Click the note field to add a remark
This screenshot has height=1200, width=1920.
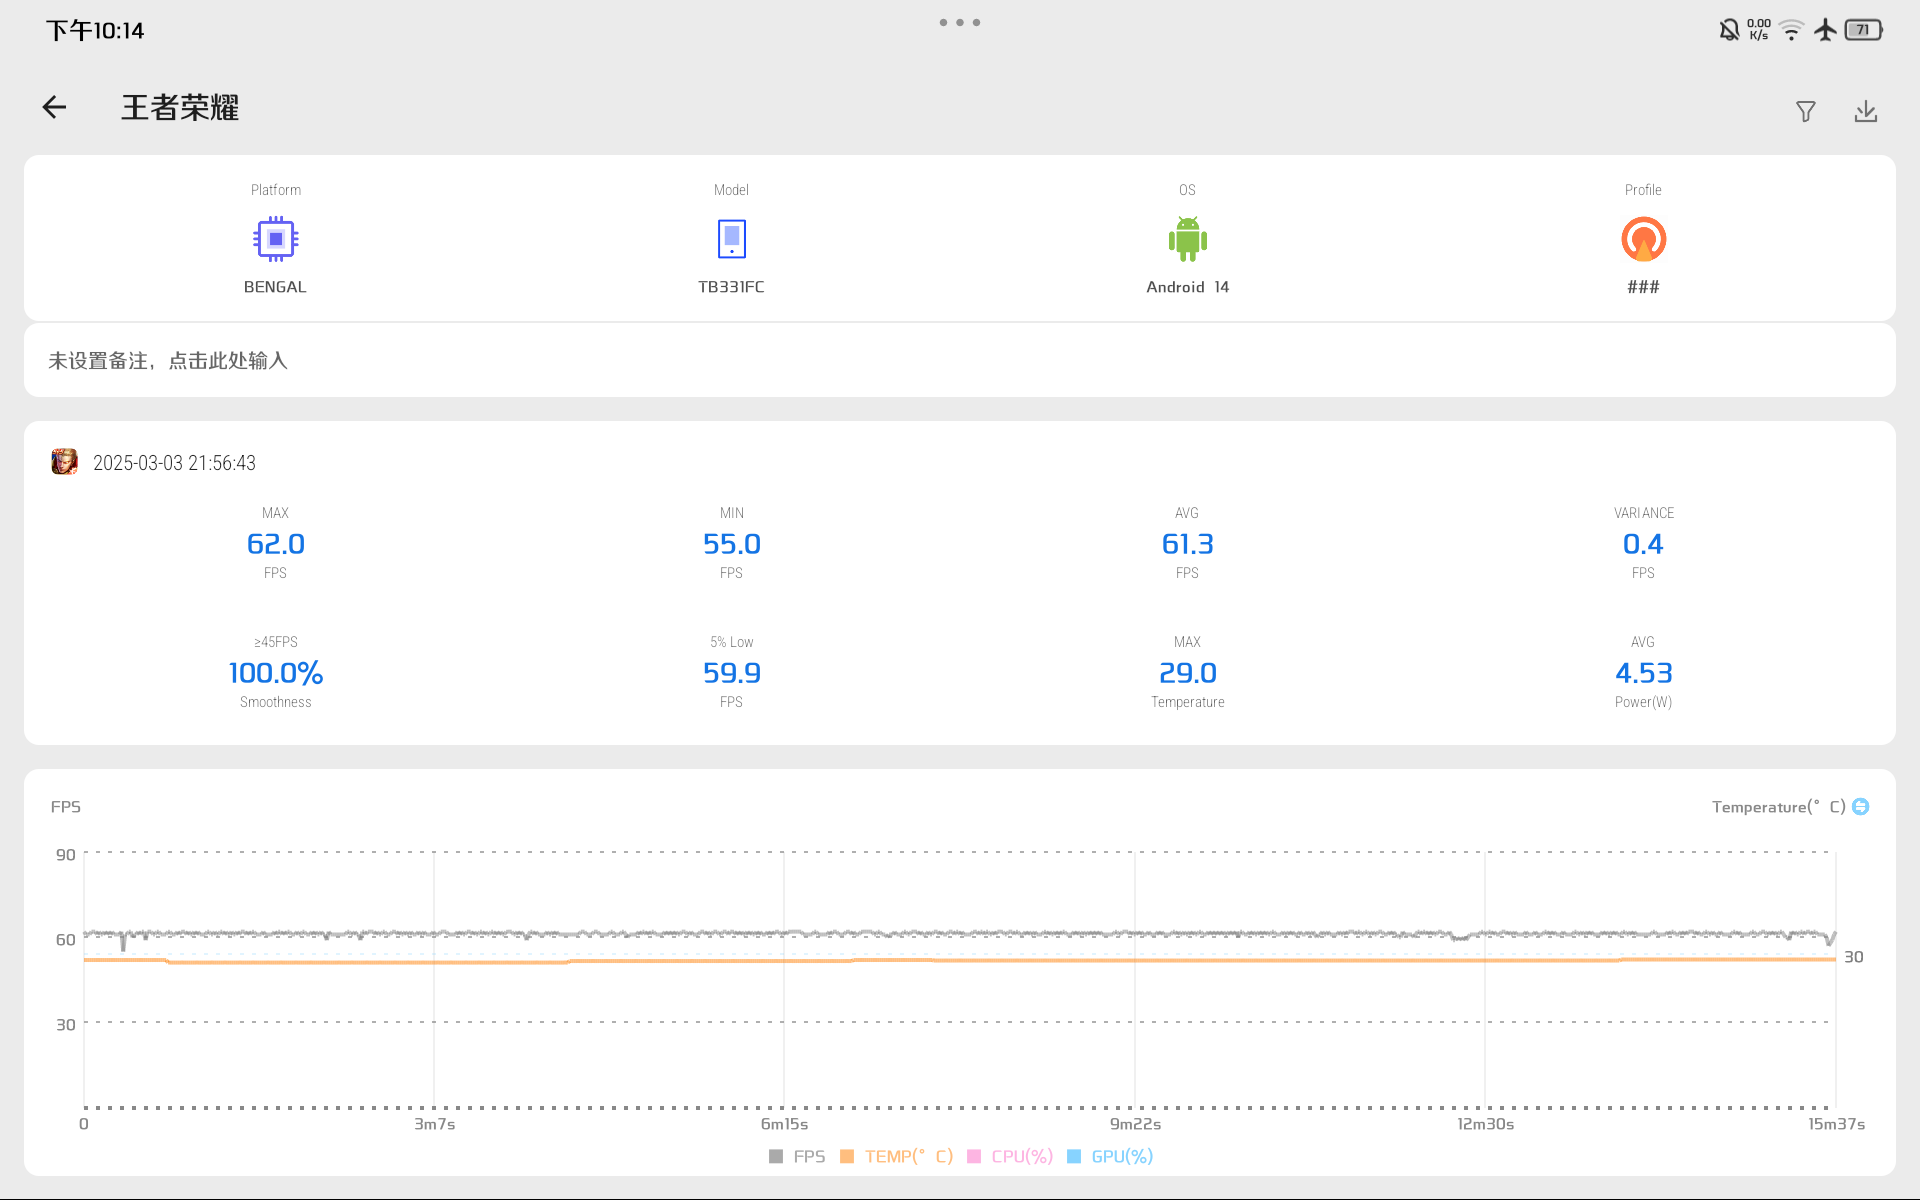coord(960,360)
